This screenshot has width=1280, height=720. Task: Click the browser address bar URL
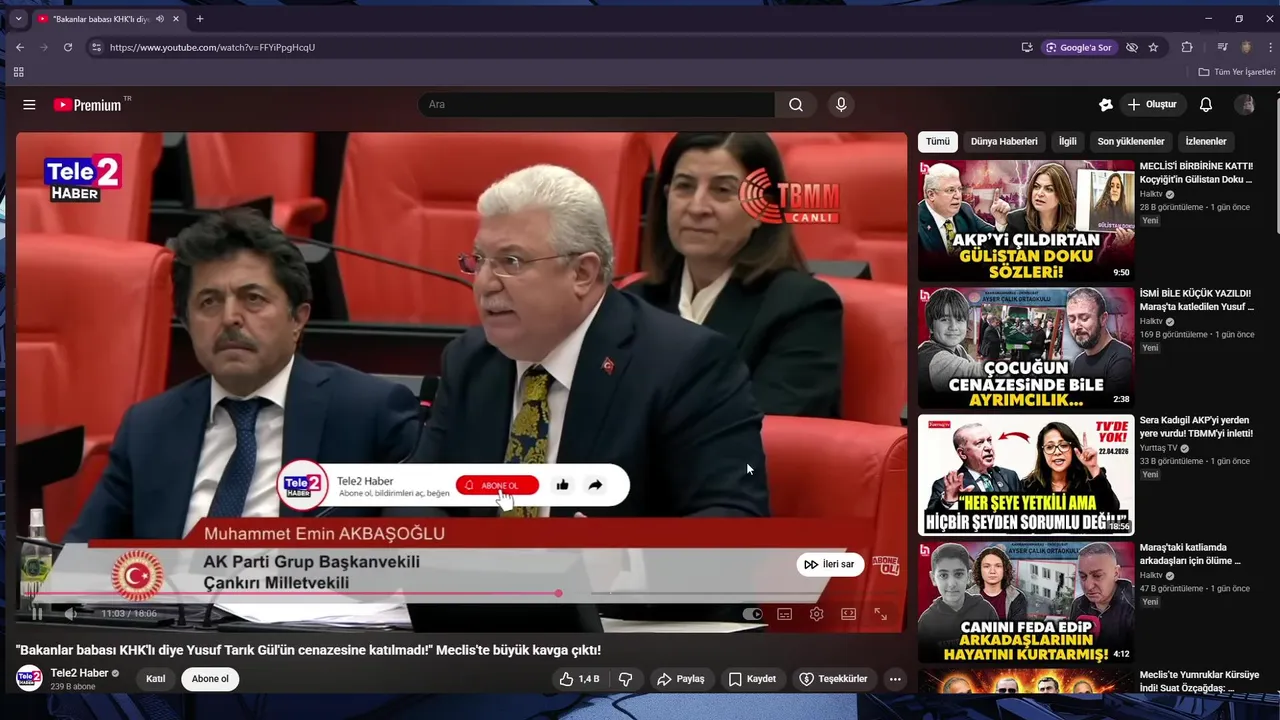point(212,47)
